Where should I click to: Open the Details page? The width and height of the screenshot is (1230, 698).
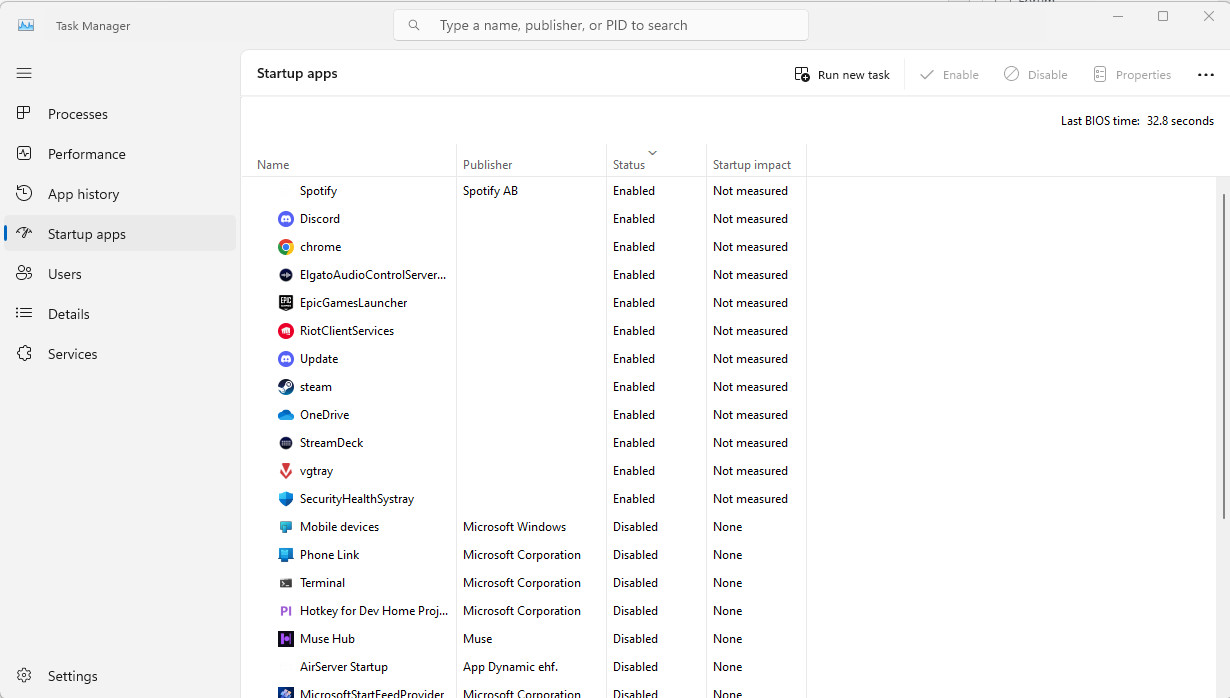(120, 314)
